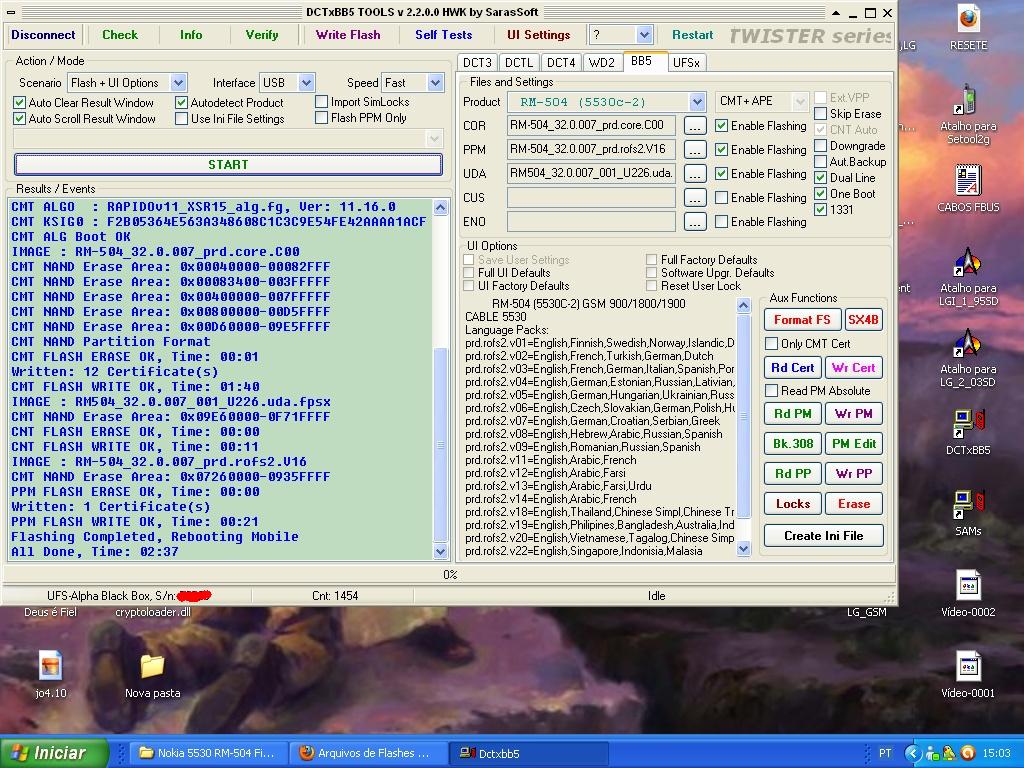The height and width of the screenshot is (768, 1024).
Task: Browse for the UDA file
Action: [x=695, y=174]
